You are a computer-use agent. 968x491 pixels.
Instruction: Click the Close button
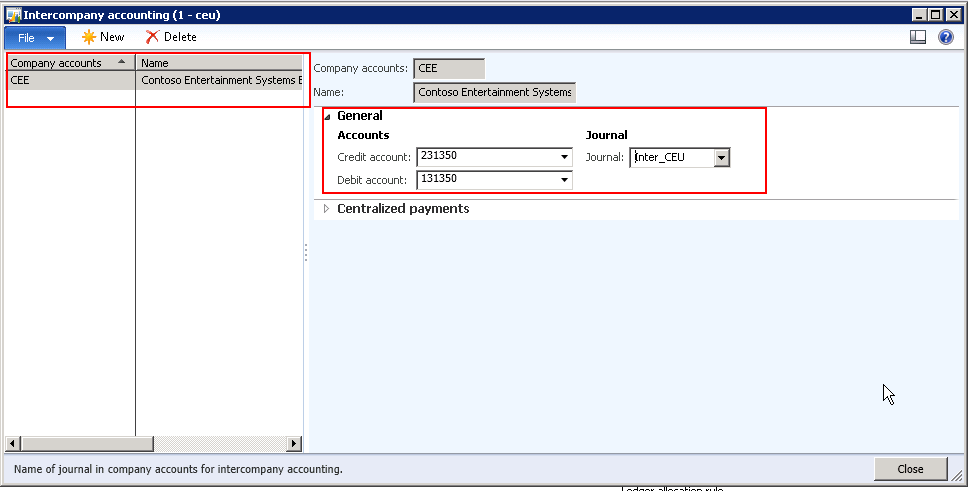pyautogui.click(x=910, y=469)
